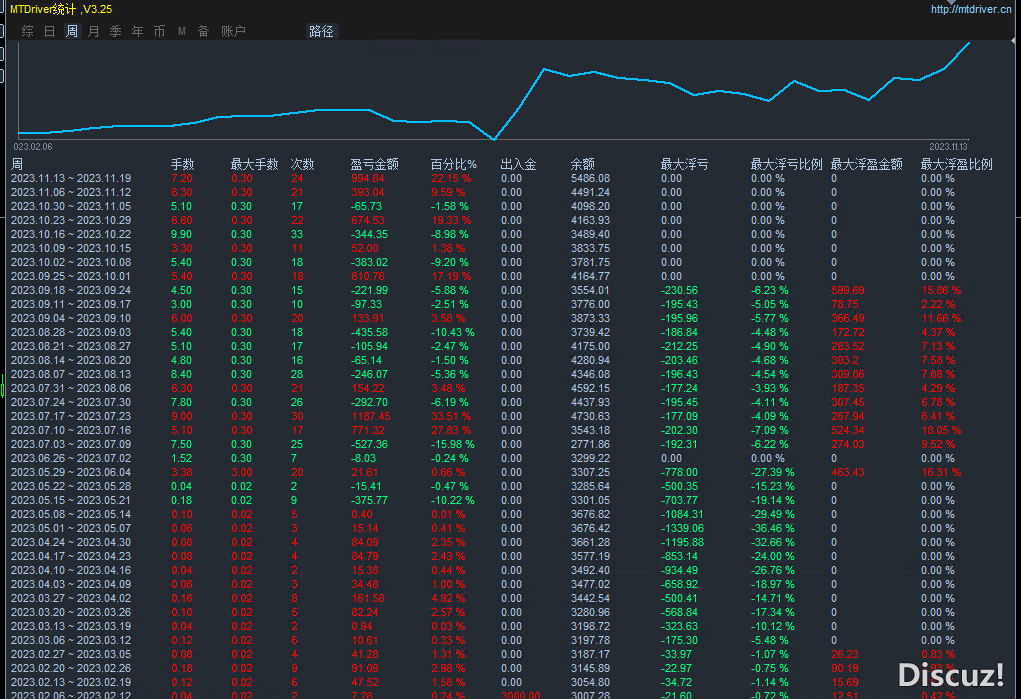Switch to the 综 summary tab

(27, 31)
